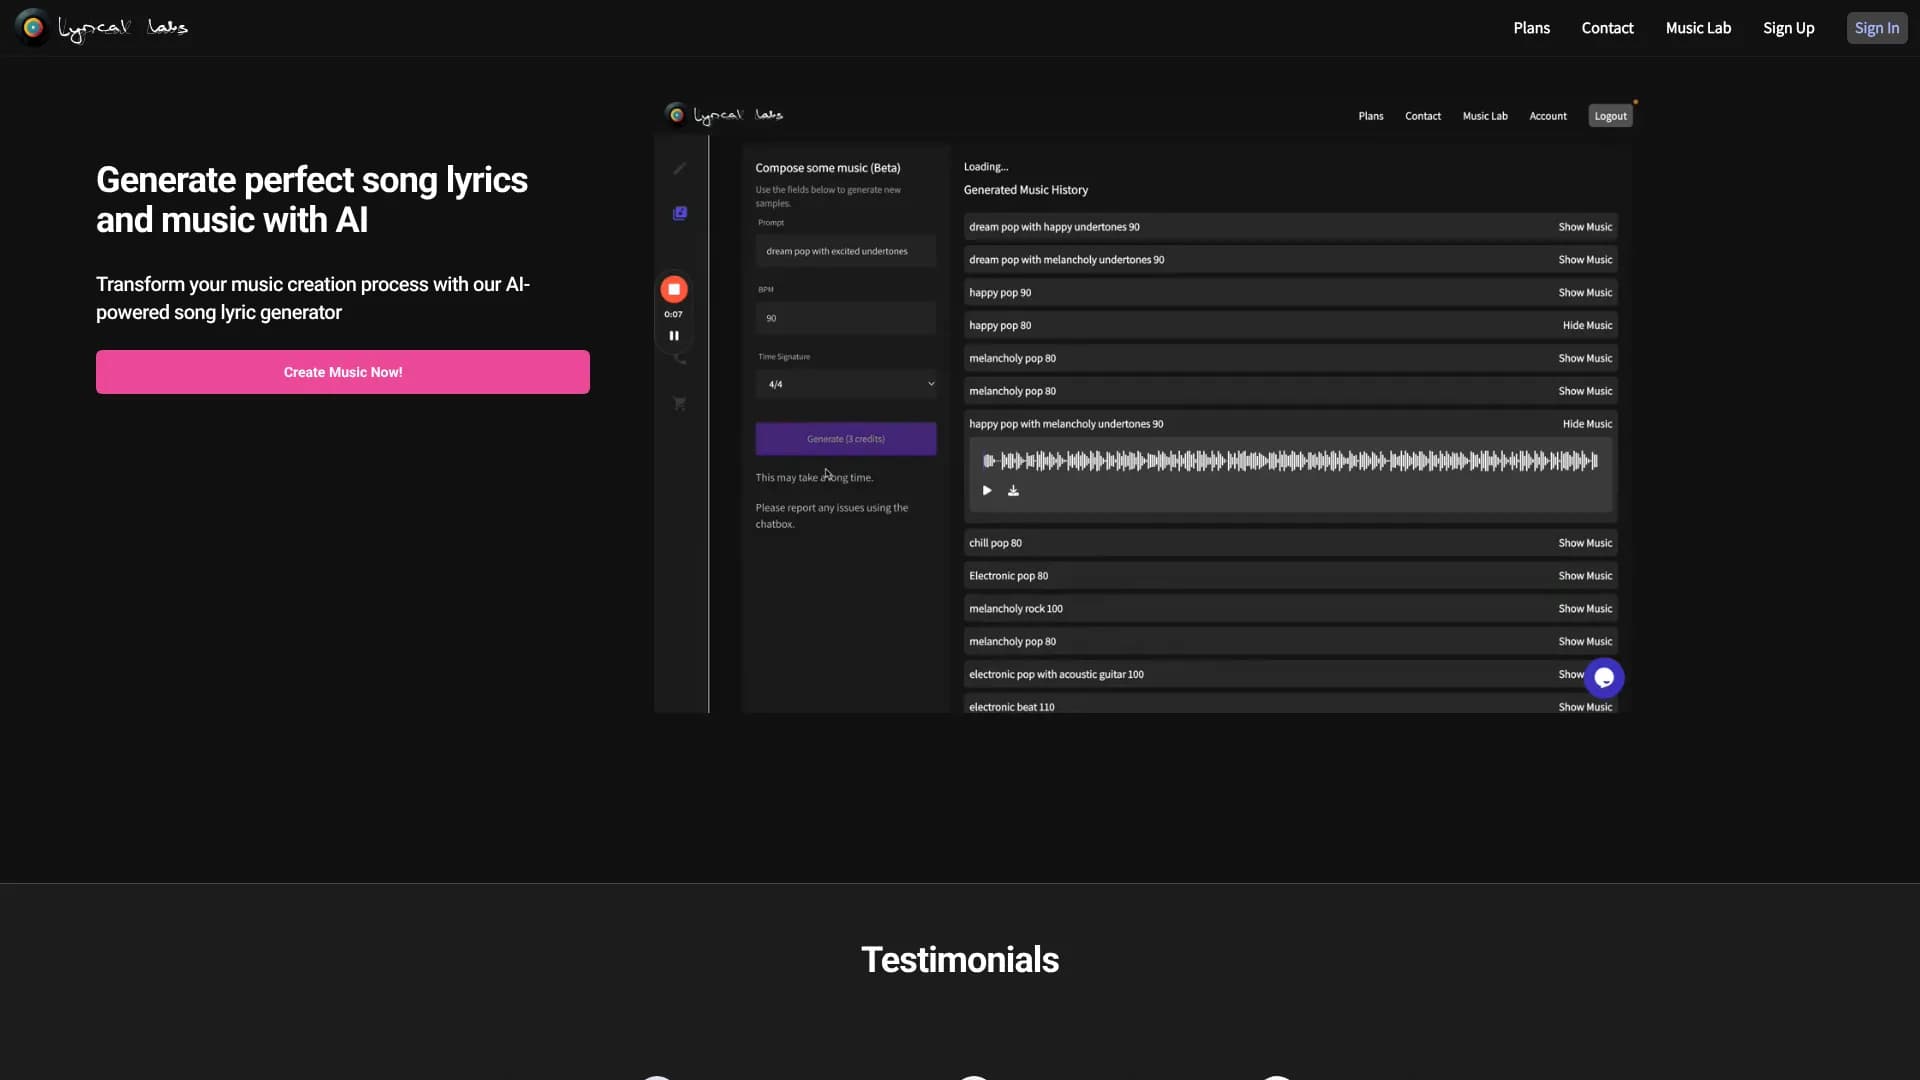1920x1080 pixels.
Task: Play the happy pop melancholy track
Action: [987, 491]
